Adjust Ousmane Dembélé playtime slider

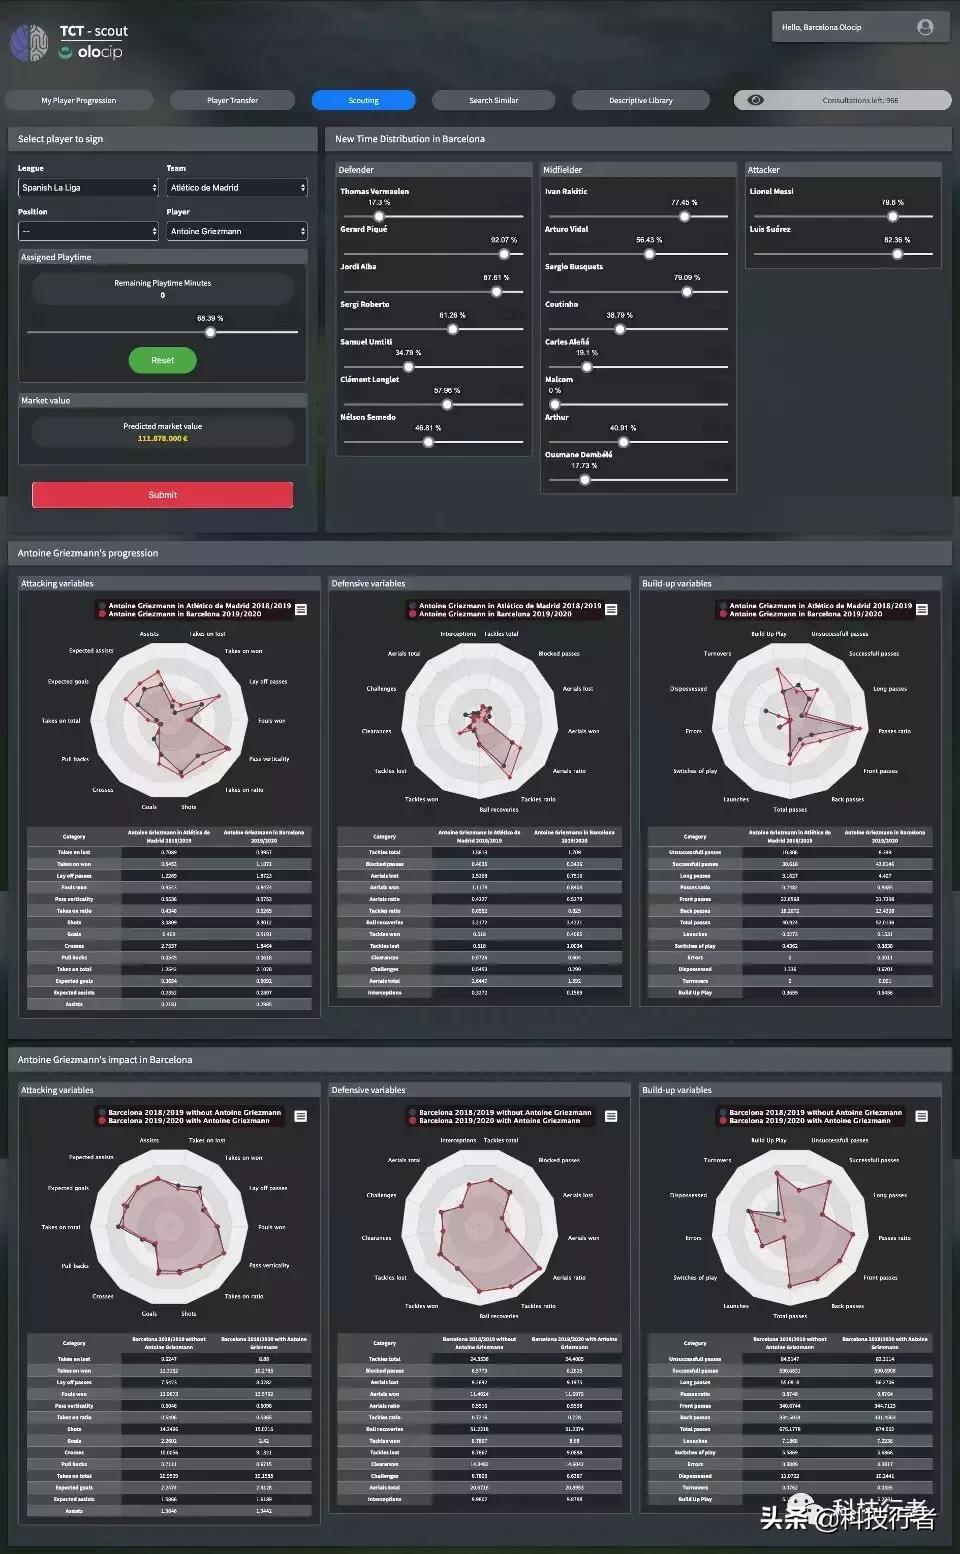coord(585,480)
